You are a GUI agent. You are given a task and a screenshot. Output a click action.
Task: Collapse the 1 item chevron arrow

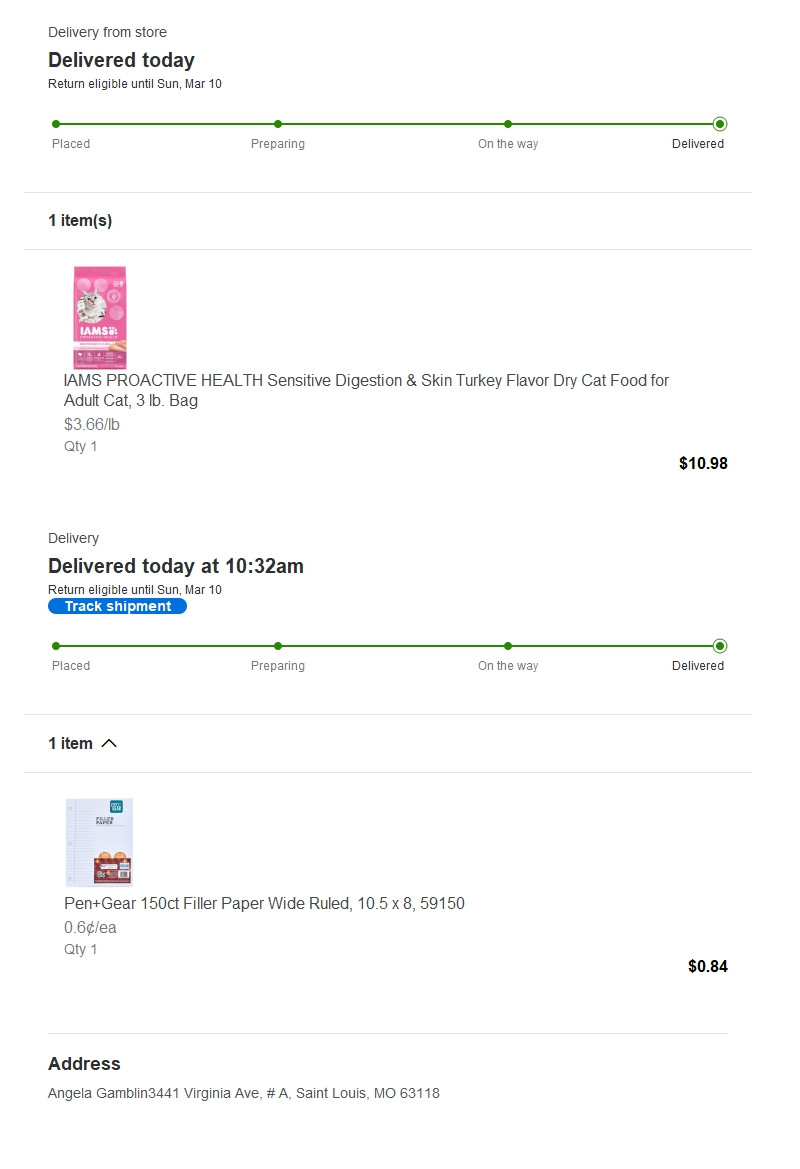pyautogui.click(x=110, y=743)
